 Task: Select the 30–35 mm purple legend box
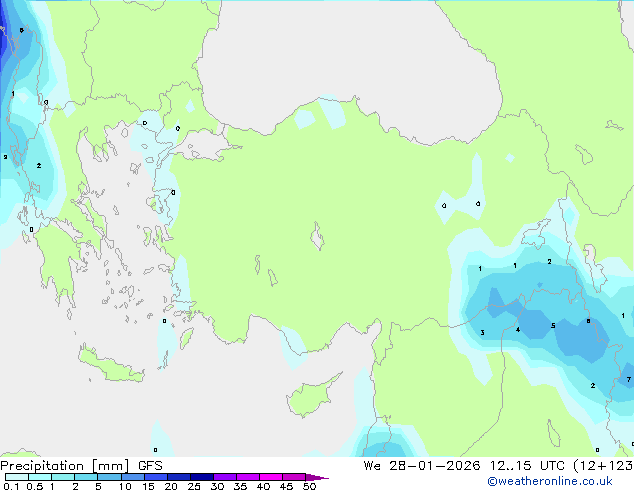point(225,477)
